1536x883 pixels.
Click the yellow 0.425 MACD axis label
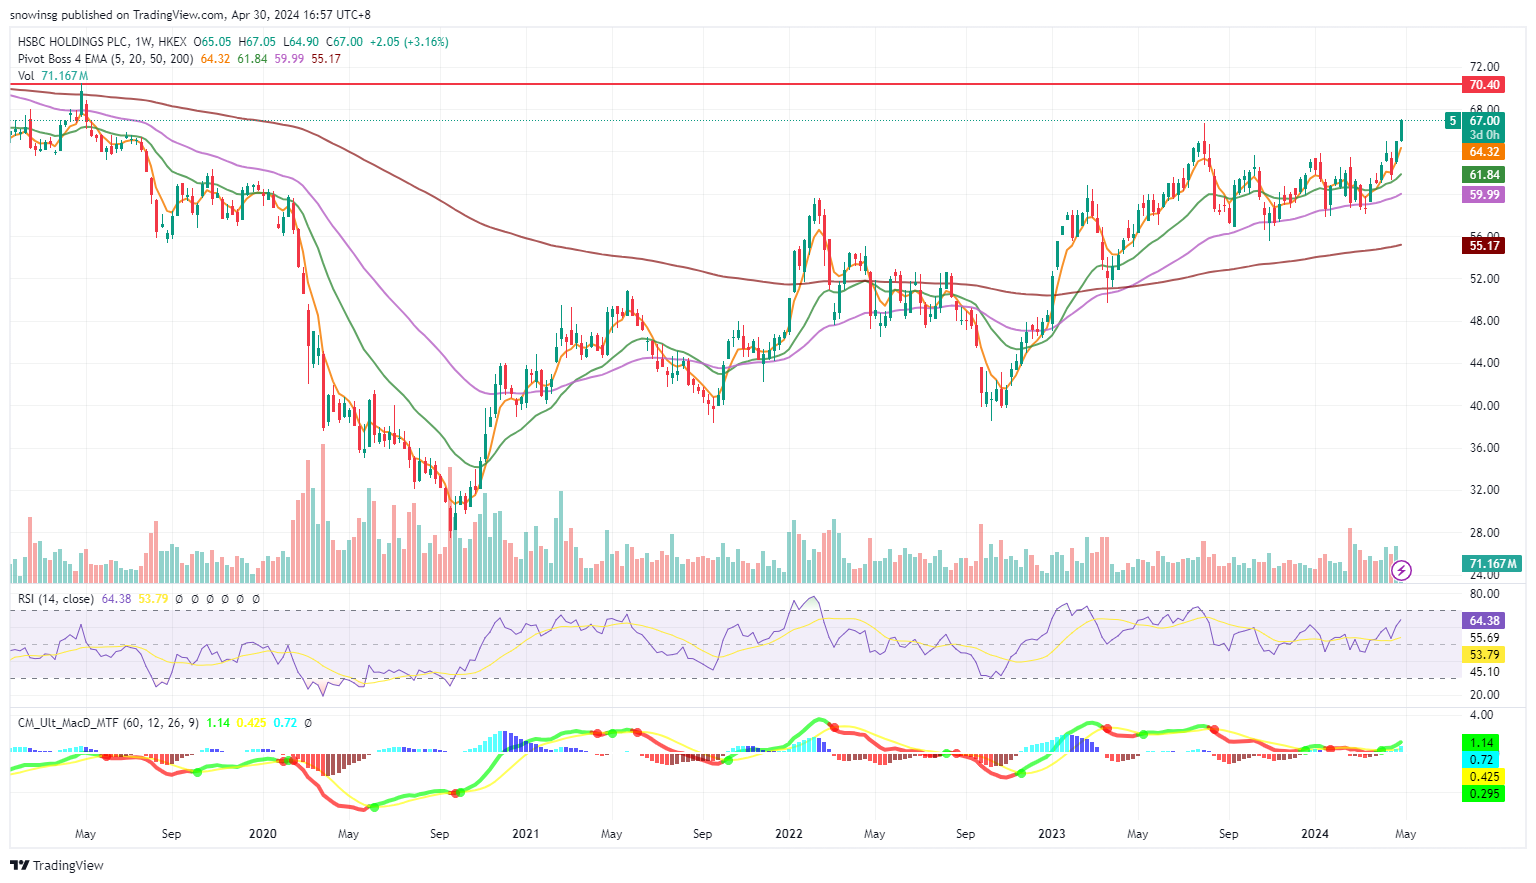1482,777
